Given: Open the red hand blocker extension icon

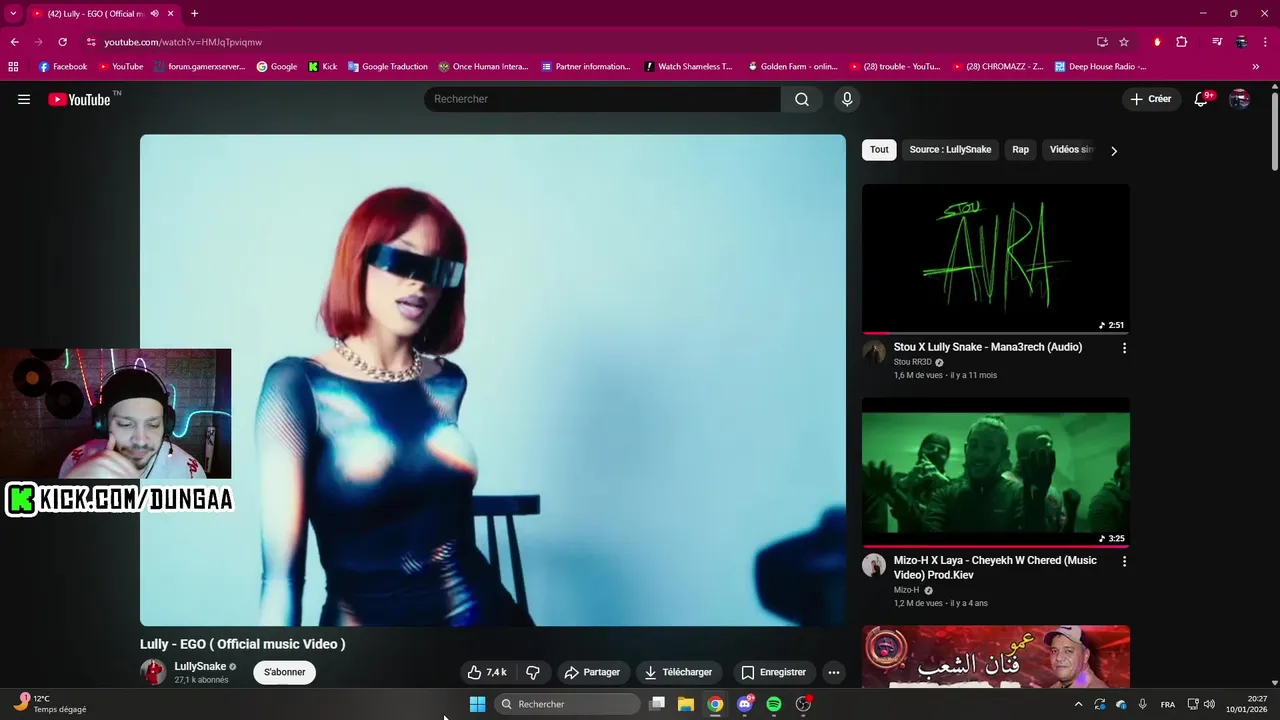Looking at the screenshot, I should (1157, 42).
